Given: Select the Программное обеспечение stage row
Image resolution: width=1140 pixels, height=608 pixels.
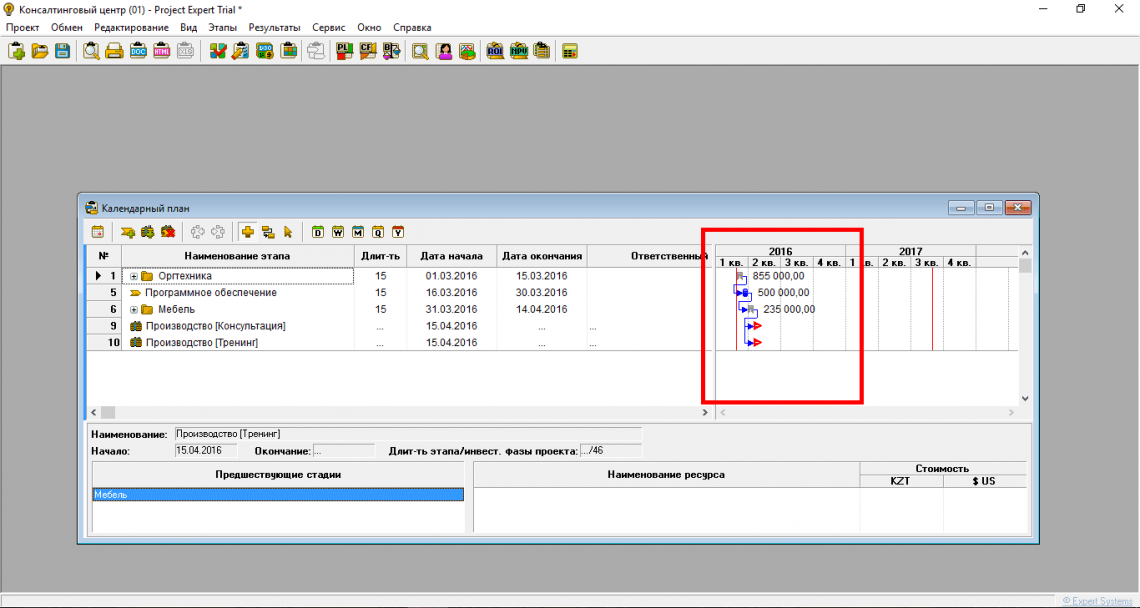Looking at the screenshot, I should (x=210, y=293).
